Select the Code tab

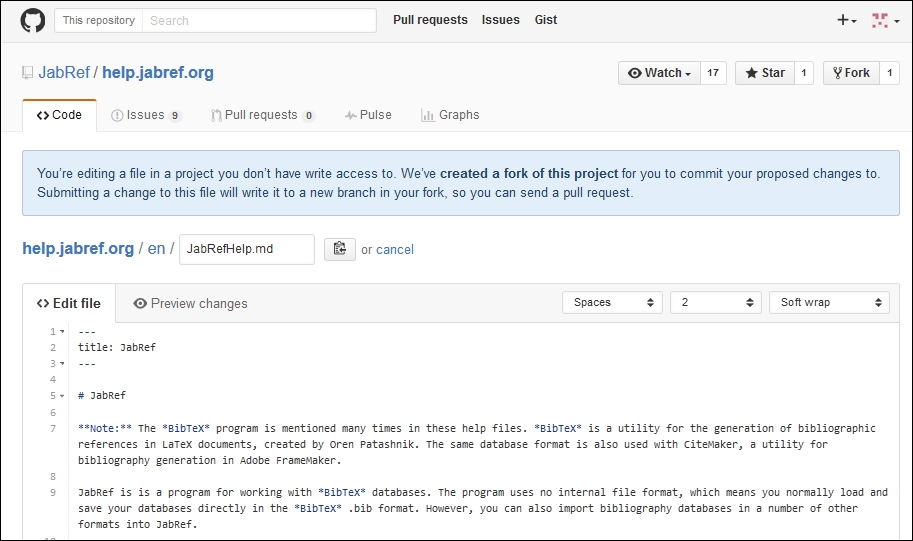(x=59, y=115)
